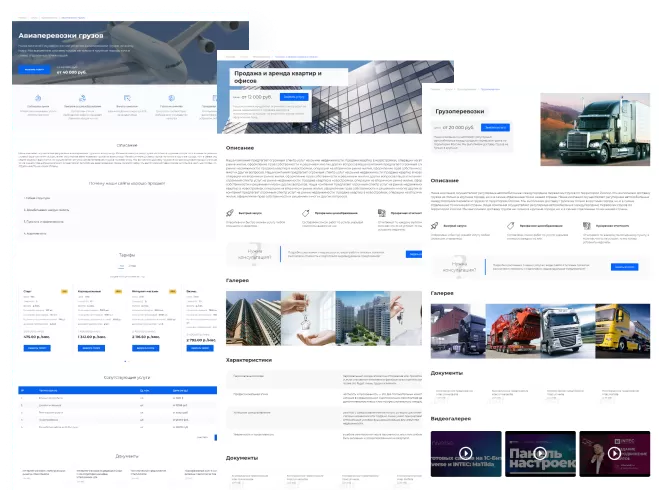The height and width of the screenshot is (490, 659).
Task: Play the first video in Видеогалерея
Action: (466, 452)
